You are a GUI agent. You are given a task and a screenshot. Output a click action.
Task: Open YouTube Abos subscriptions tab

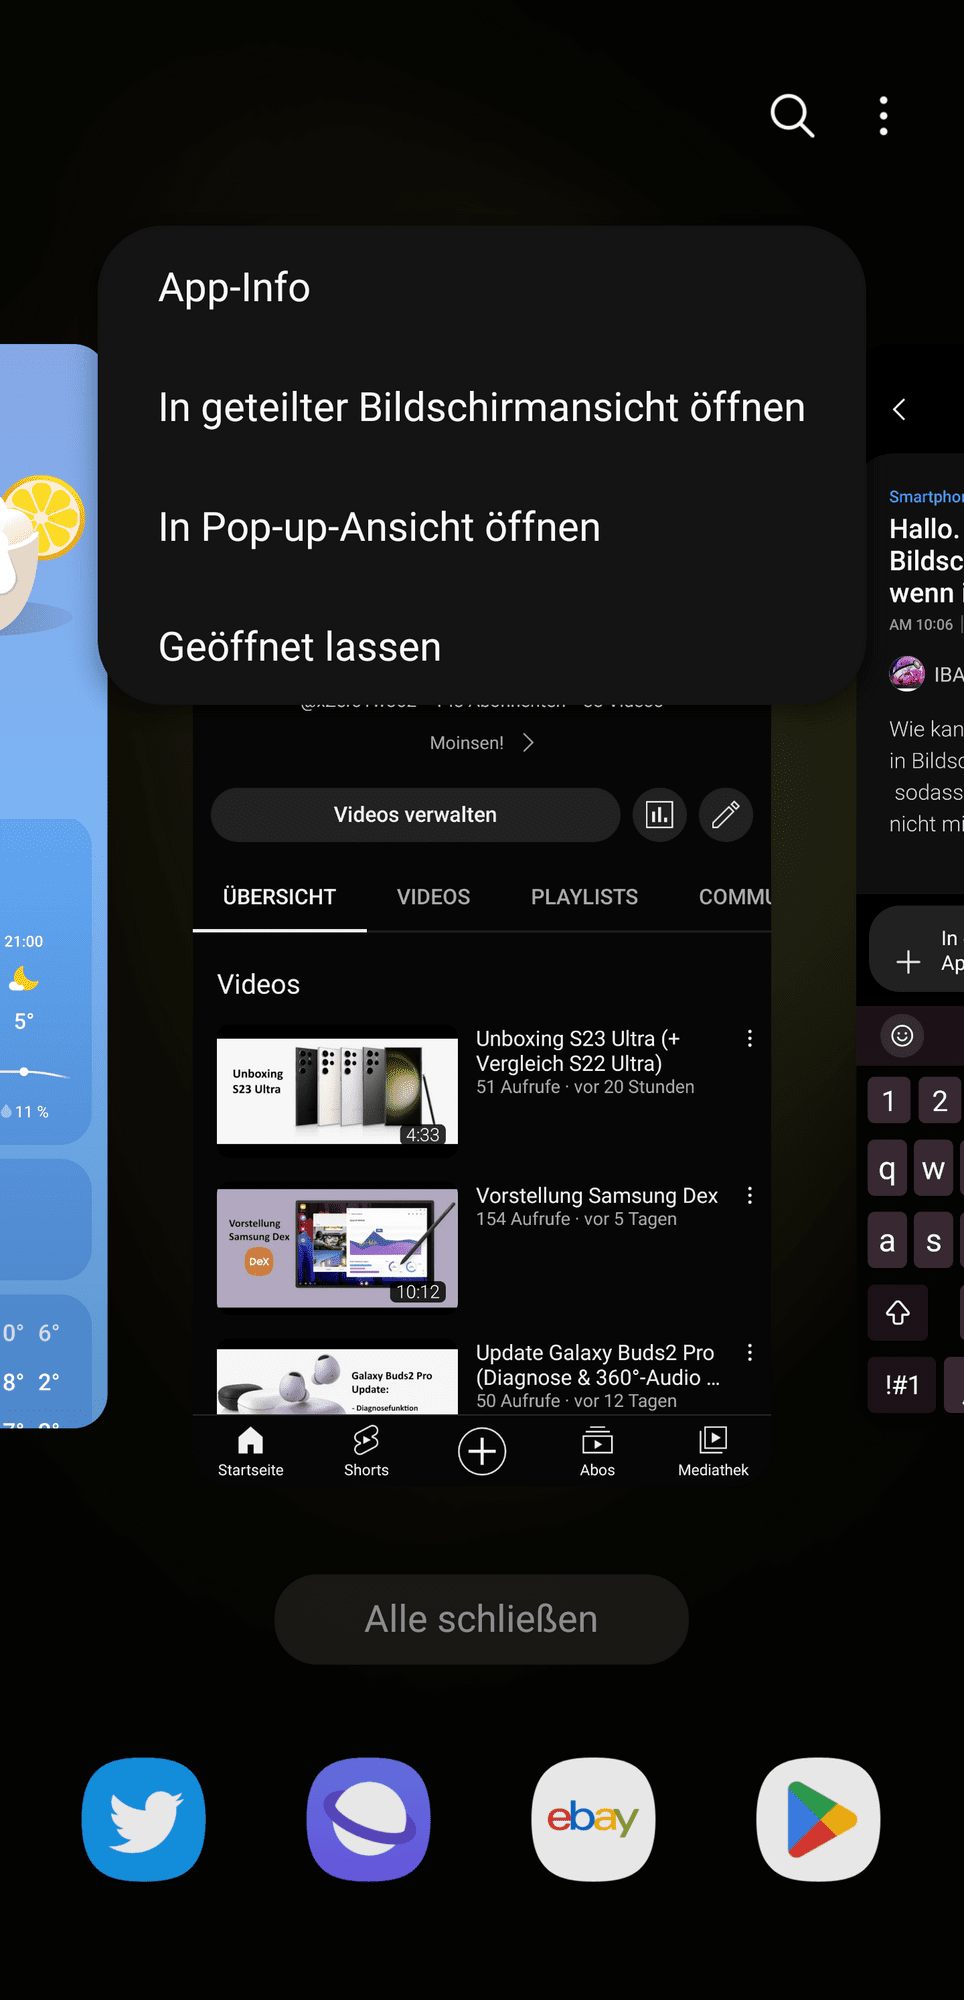(x=597, y=1451)
